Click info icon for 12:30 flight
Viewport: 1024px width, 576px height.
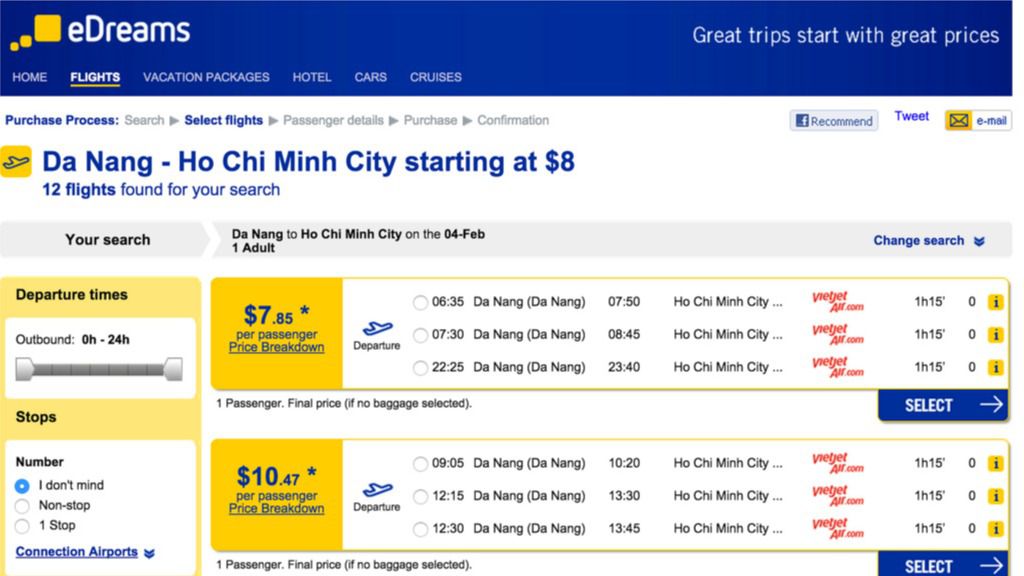(995, 528)
